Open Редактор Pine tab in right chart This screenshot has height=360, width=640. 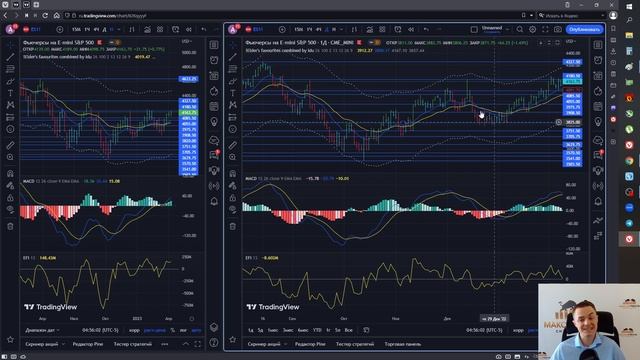[310, 344]
